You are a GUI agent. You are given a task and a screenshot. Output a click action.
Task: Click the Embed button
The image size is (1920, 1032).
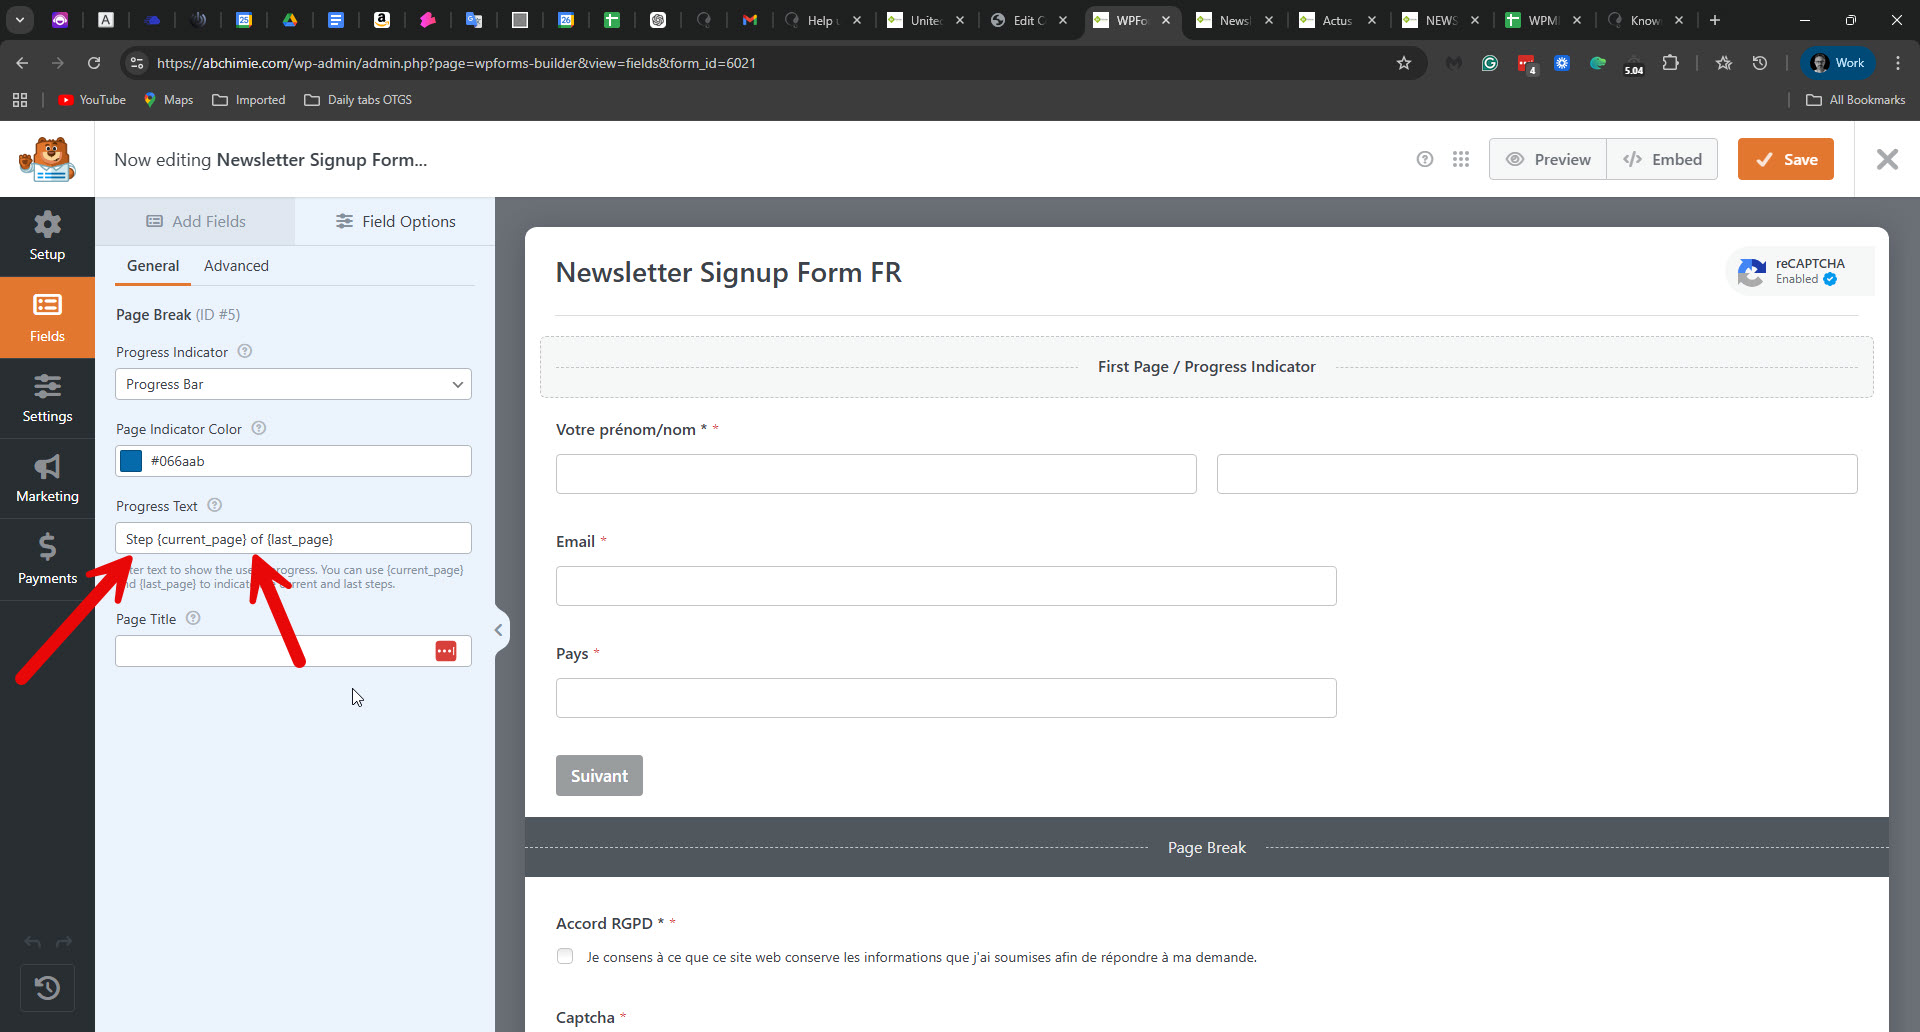(x=1662, y=159)
